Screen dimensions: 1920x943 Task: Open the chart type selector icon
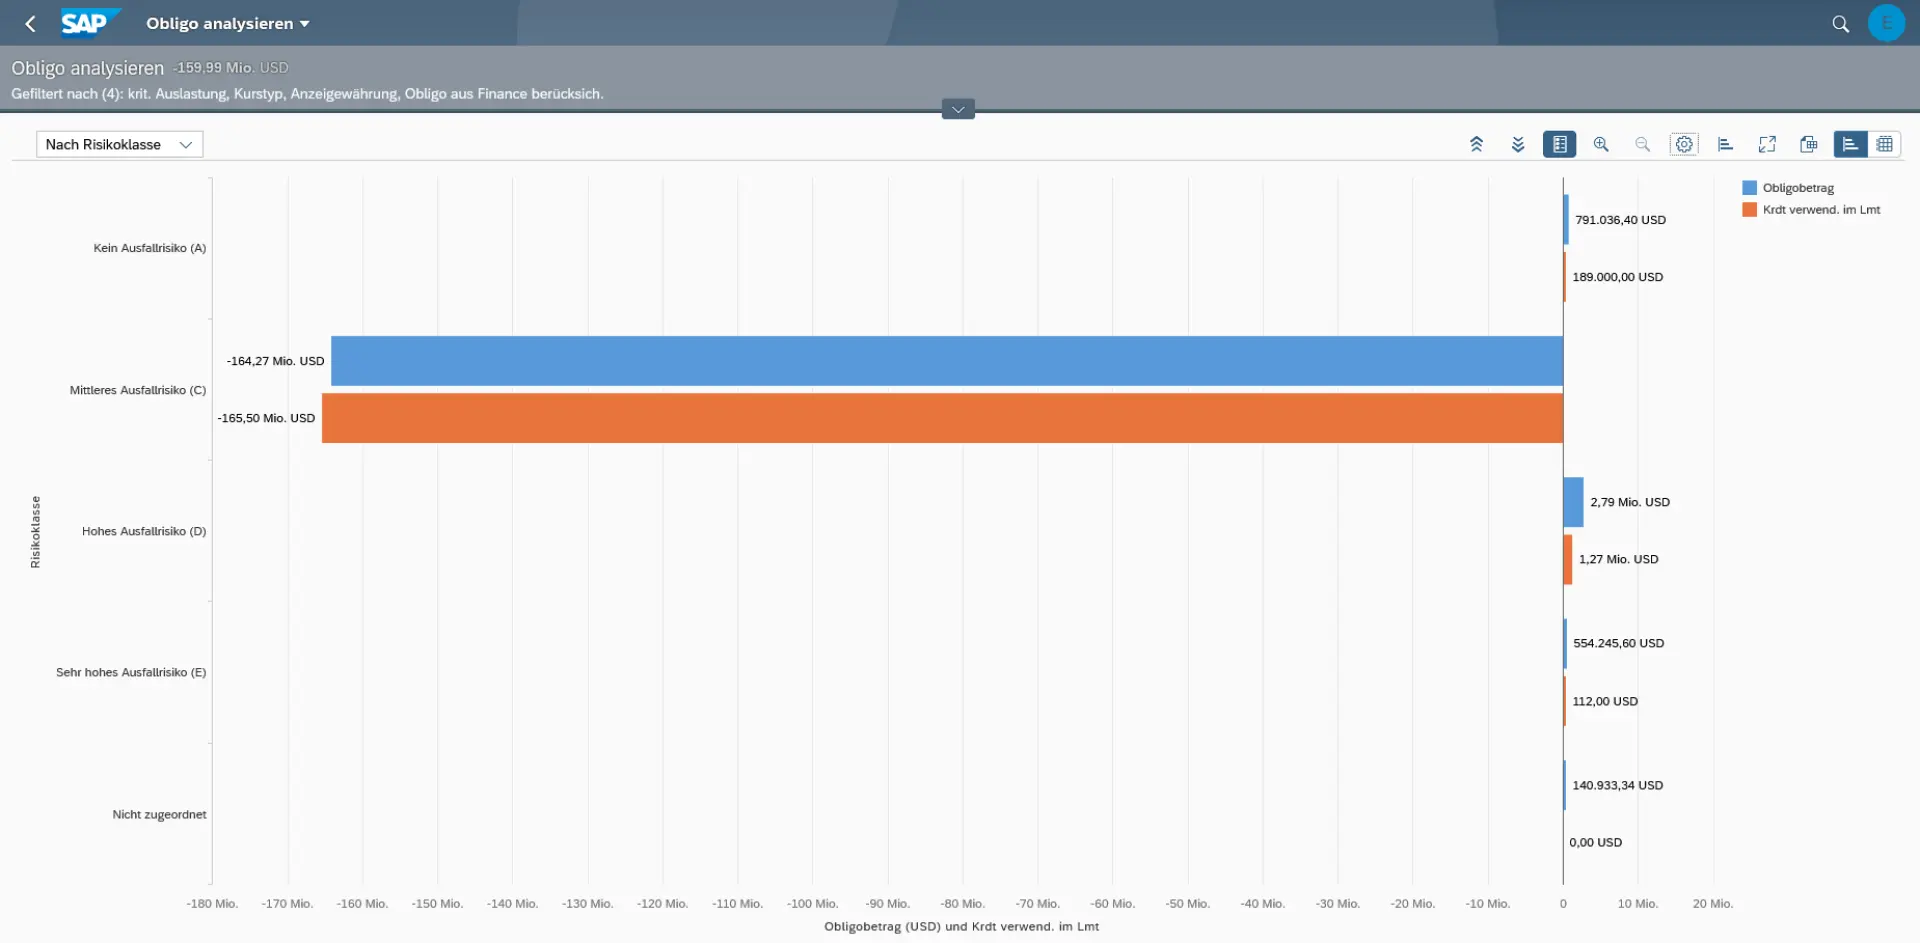(1725, 144)
